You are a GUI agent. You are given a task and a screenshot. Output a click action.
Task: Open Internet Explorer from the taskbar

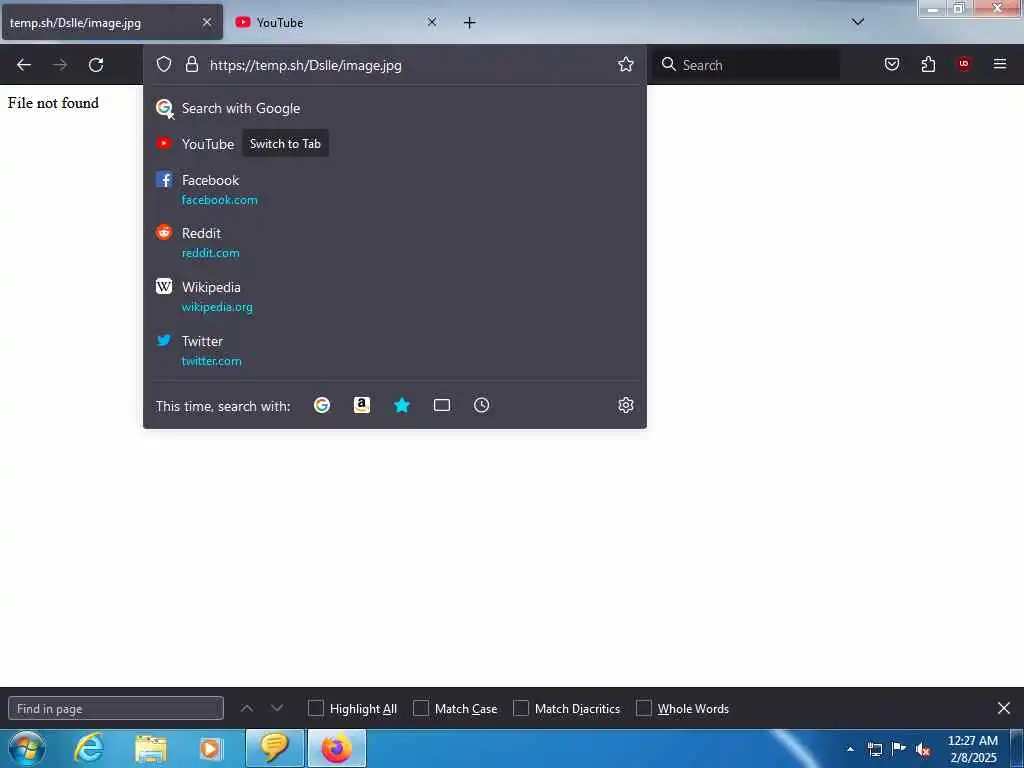[89, 748]
